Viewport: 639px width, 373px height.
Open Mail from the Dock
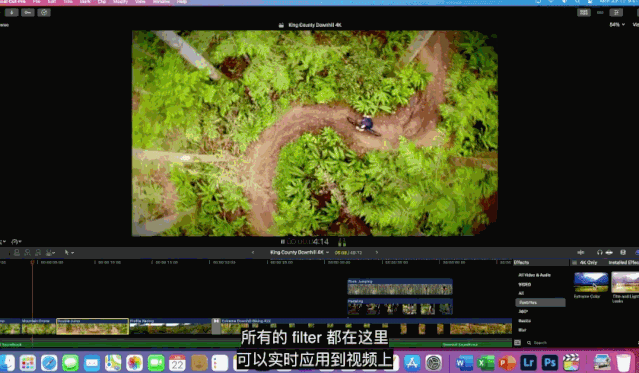(92, 363)
